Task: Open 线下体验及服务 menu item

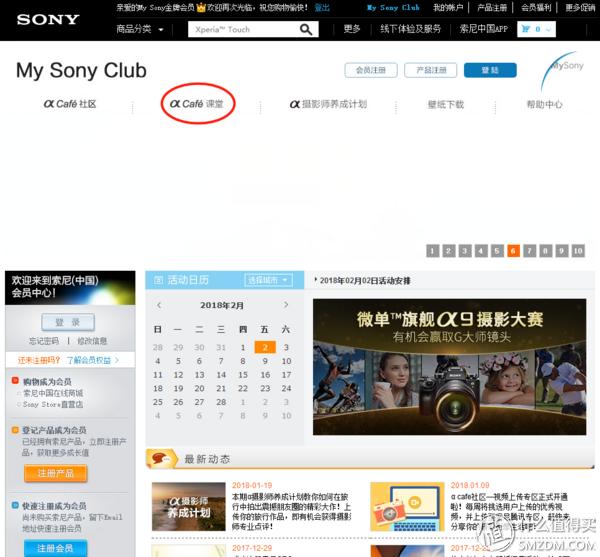Action: [x=411, y=29]
